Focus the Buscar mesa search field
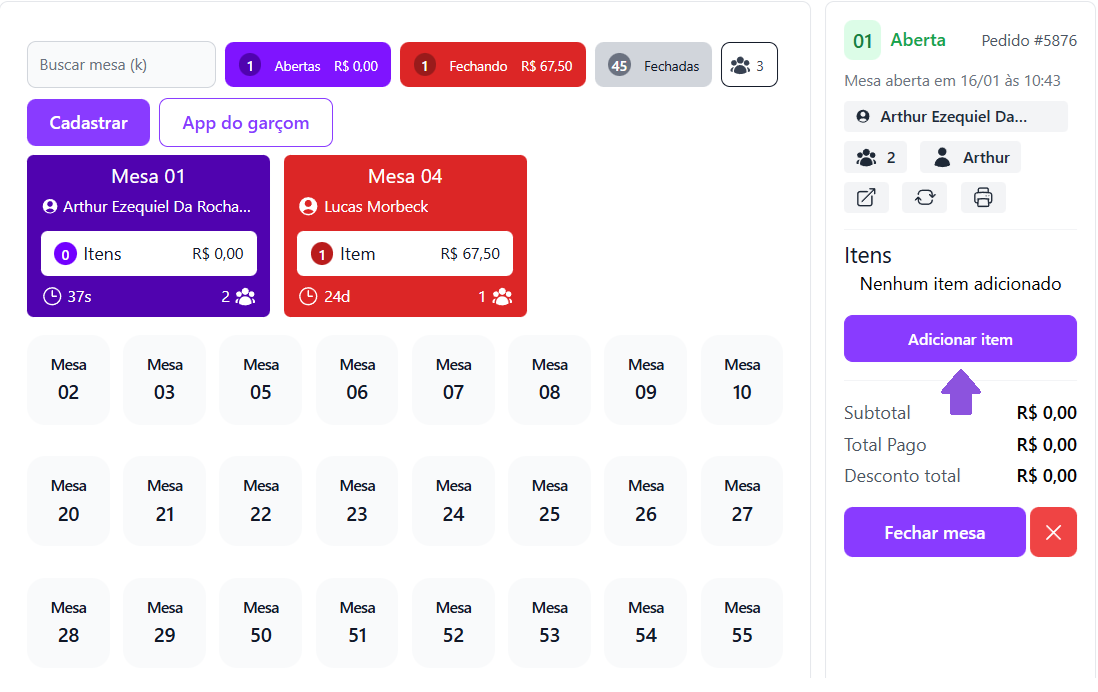Screen dimensions: 1098x692 [x=121, y=65]
